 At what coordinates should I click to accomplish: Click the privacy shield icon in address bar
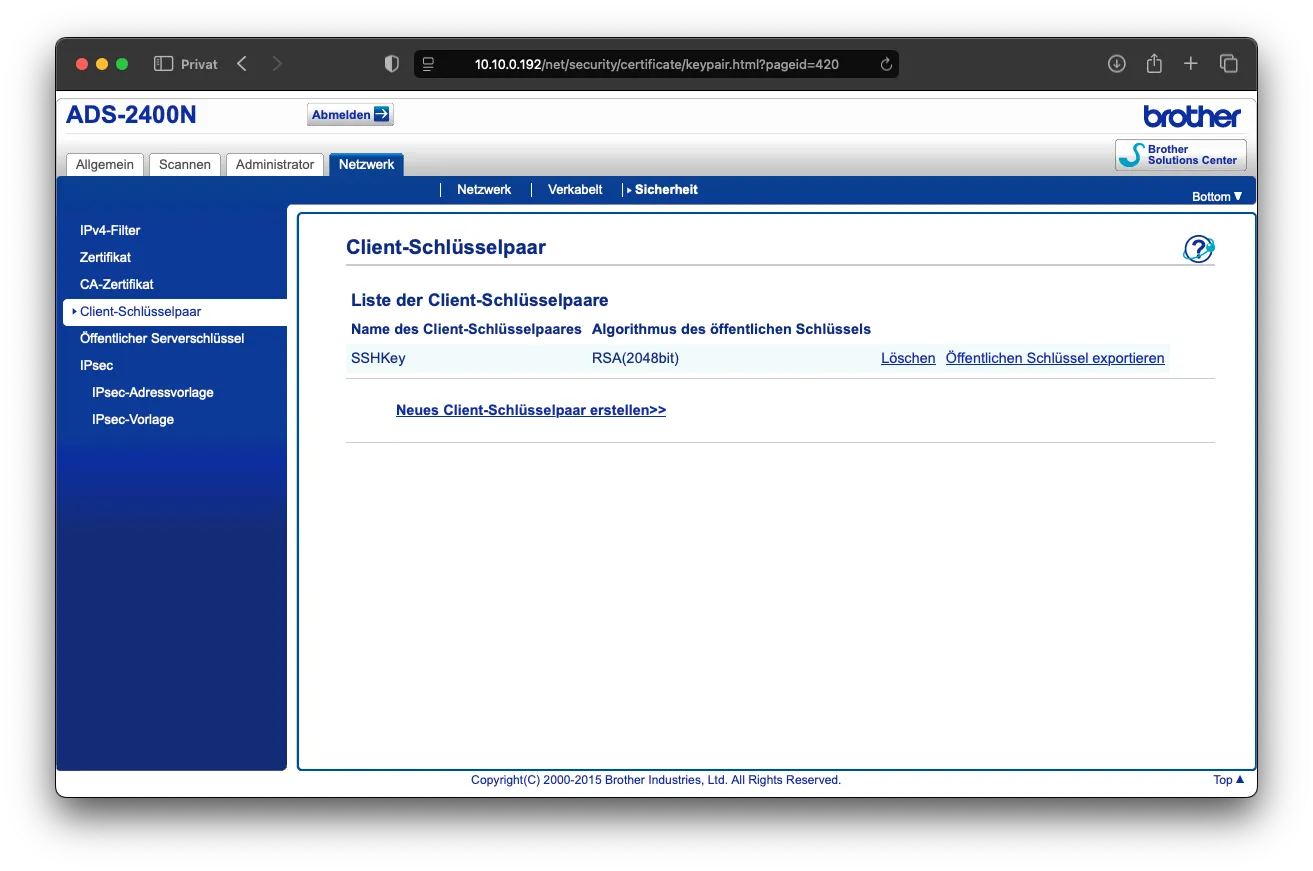pyautogui.click(x=391, y=63)
